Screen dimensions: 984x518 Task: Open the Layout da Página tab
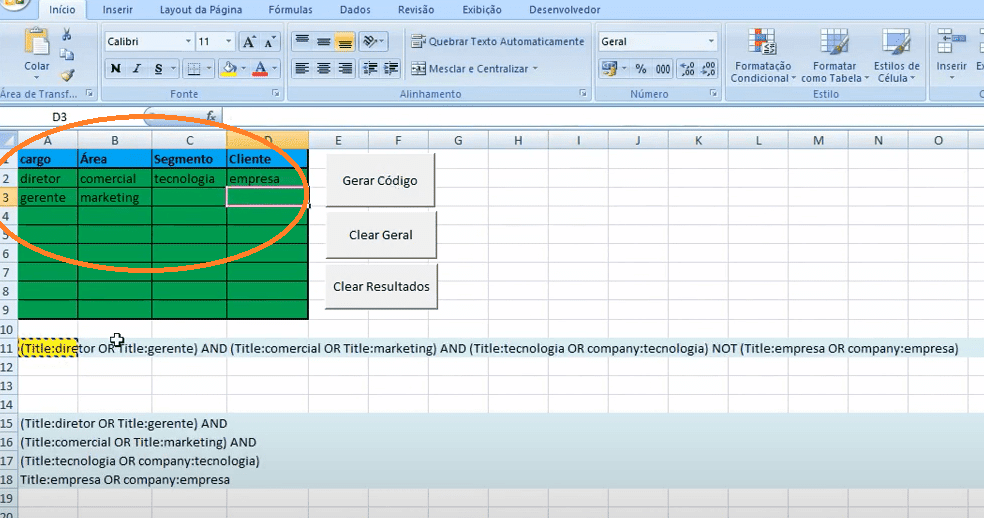pyautogui.click(x=200, y=10)
